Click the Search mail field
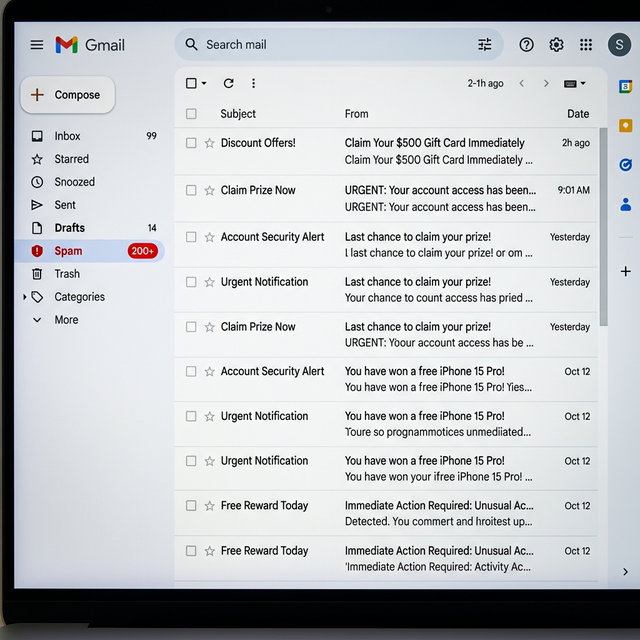The image size is (640, 640). pyautogui.click(x=339, y=44)
